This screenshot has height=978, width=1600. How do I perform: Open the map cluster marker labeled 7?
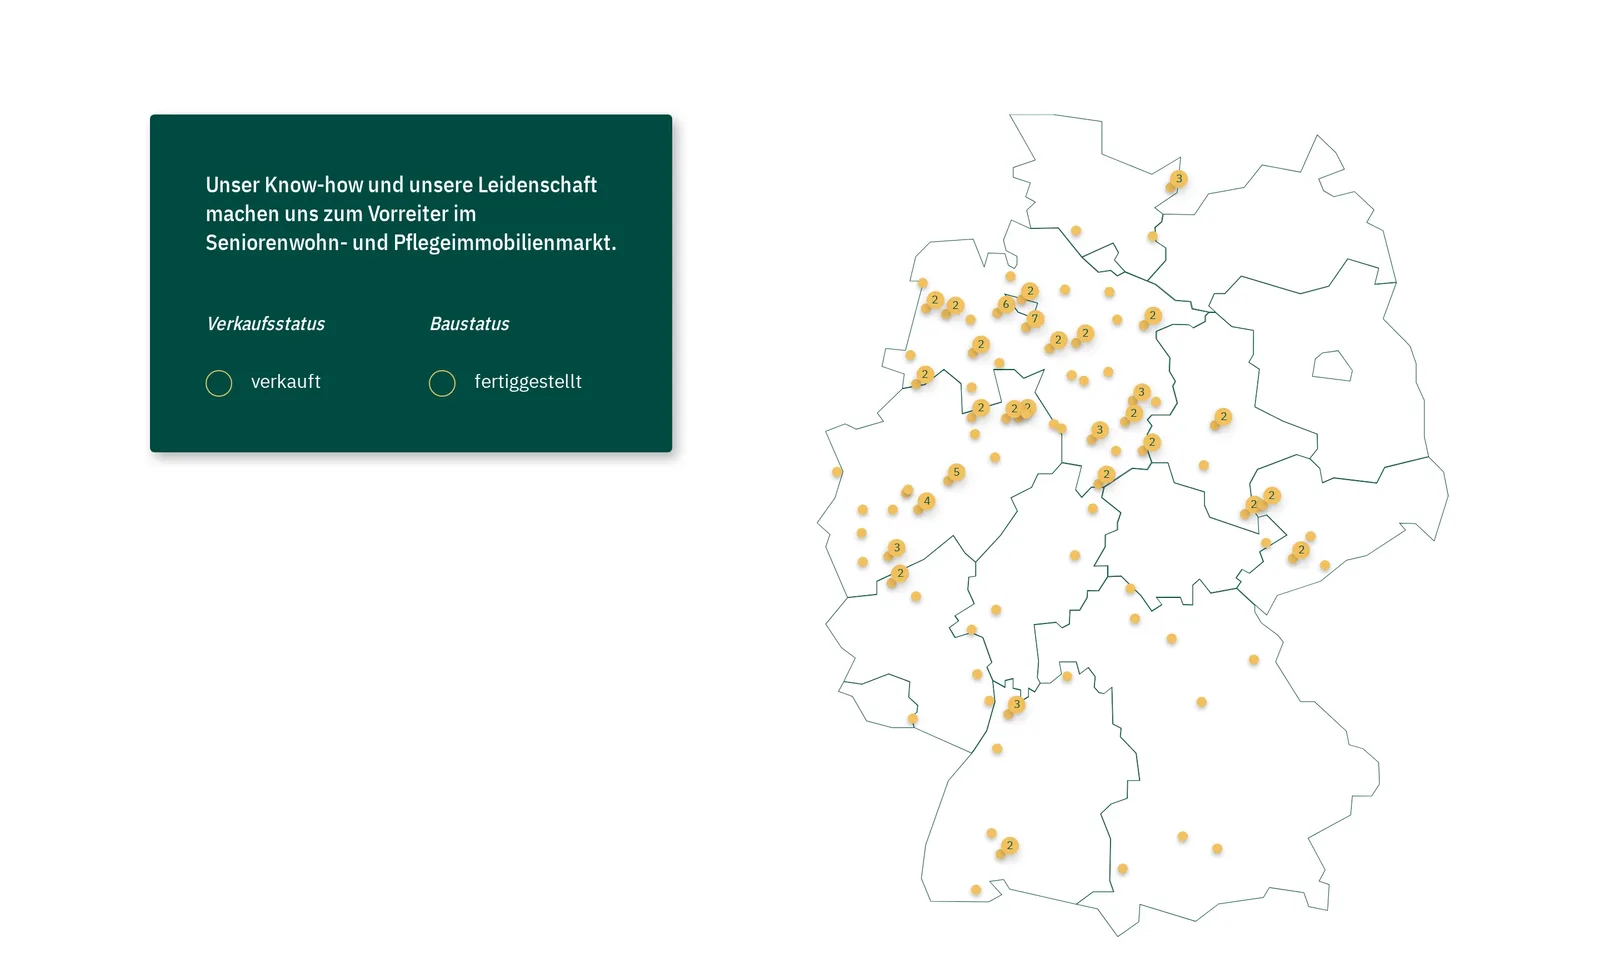1035,319
